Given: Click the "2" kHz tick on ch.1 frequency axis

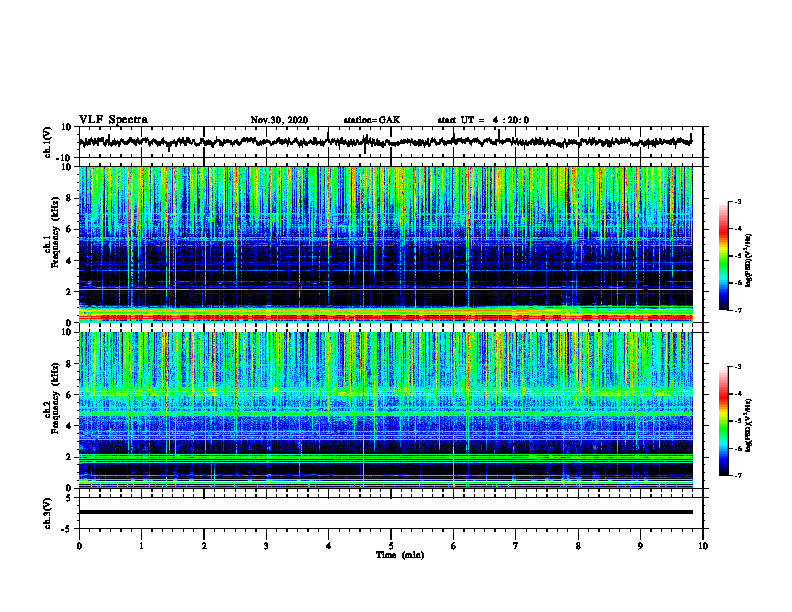Looking at the screenshot, I should click(70, 292).
